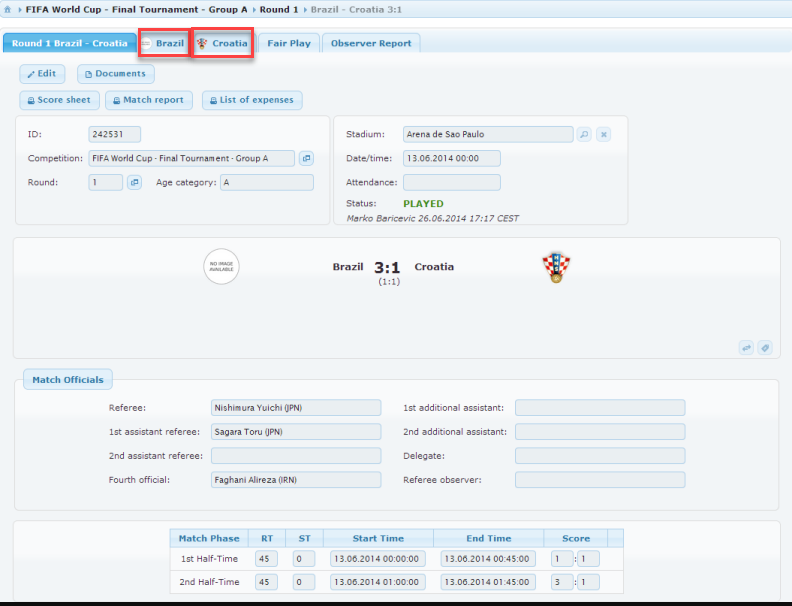Print the Score sheet
This screenshot has width=792, height=606.
[58, 100]
